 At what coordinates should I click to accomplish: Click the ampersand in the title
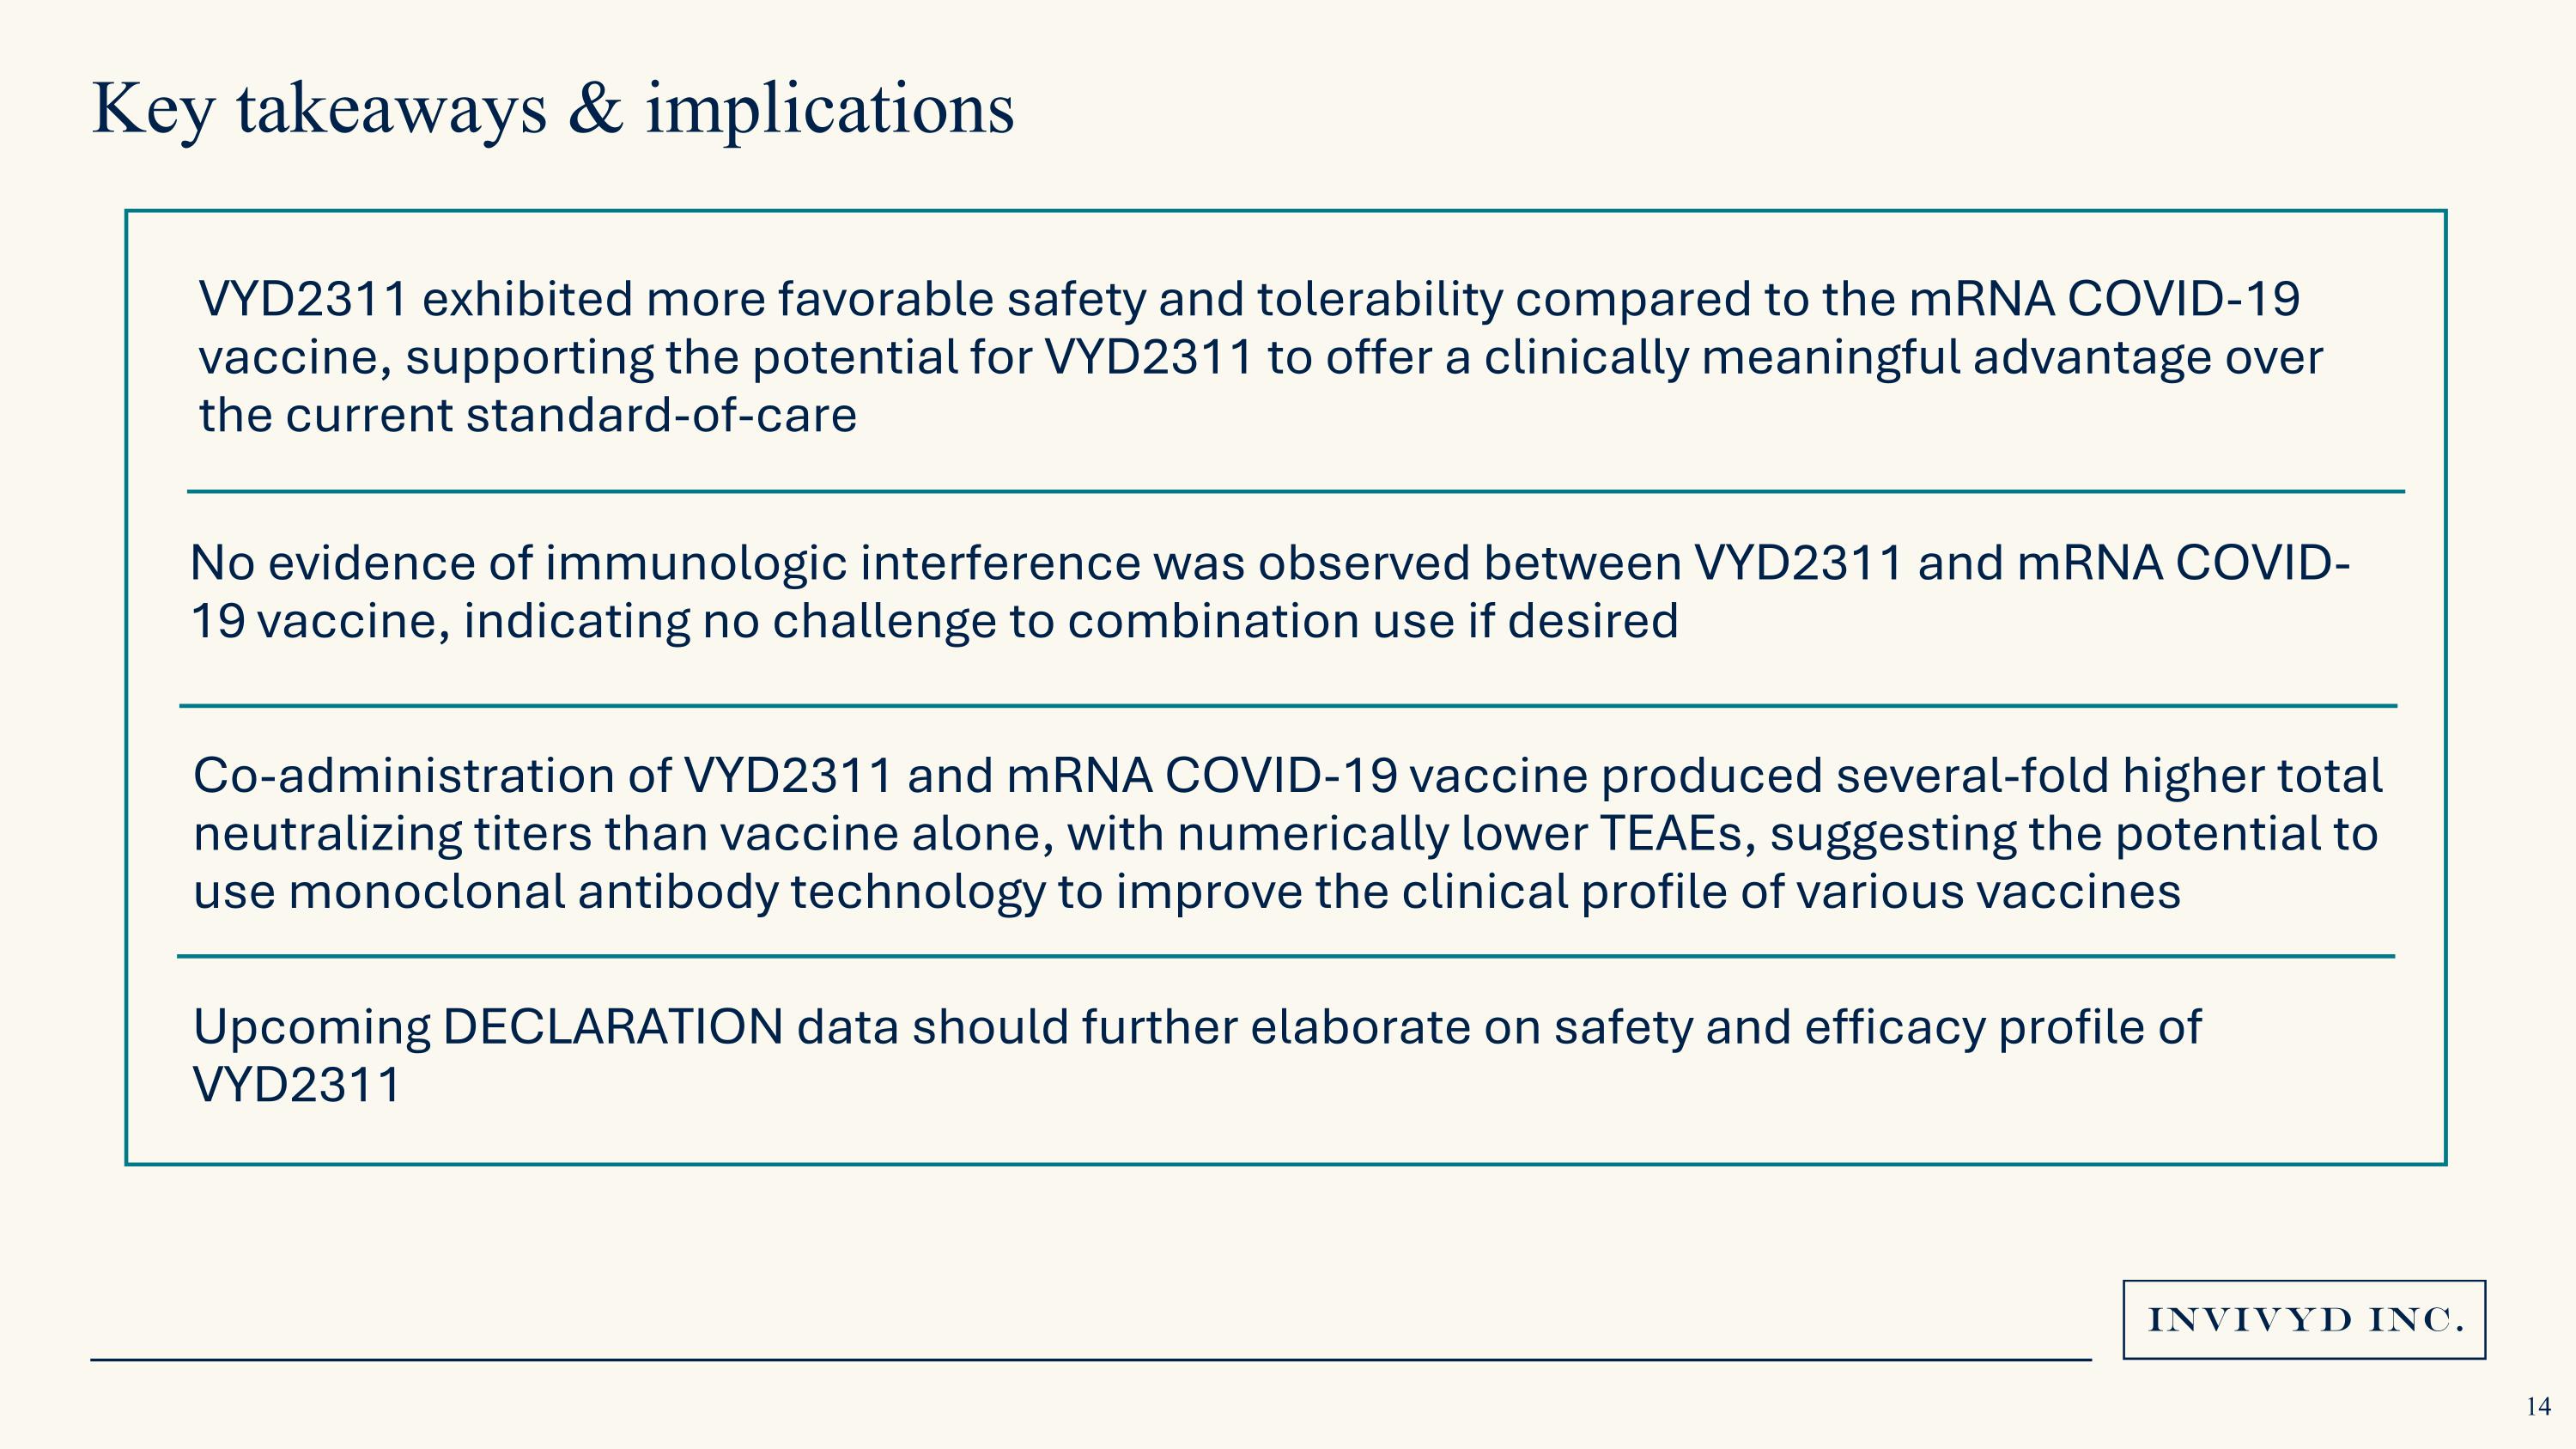596,109
